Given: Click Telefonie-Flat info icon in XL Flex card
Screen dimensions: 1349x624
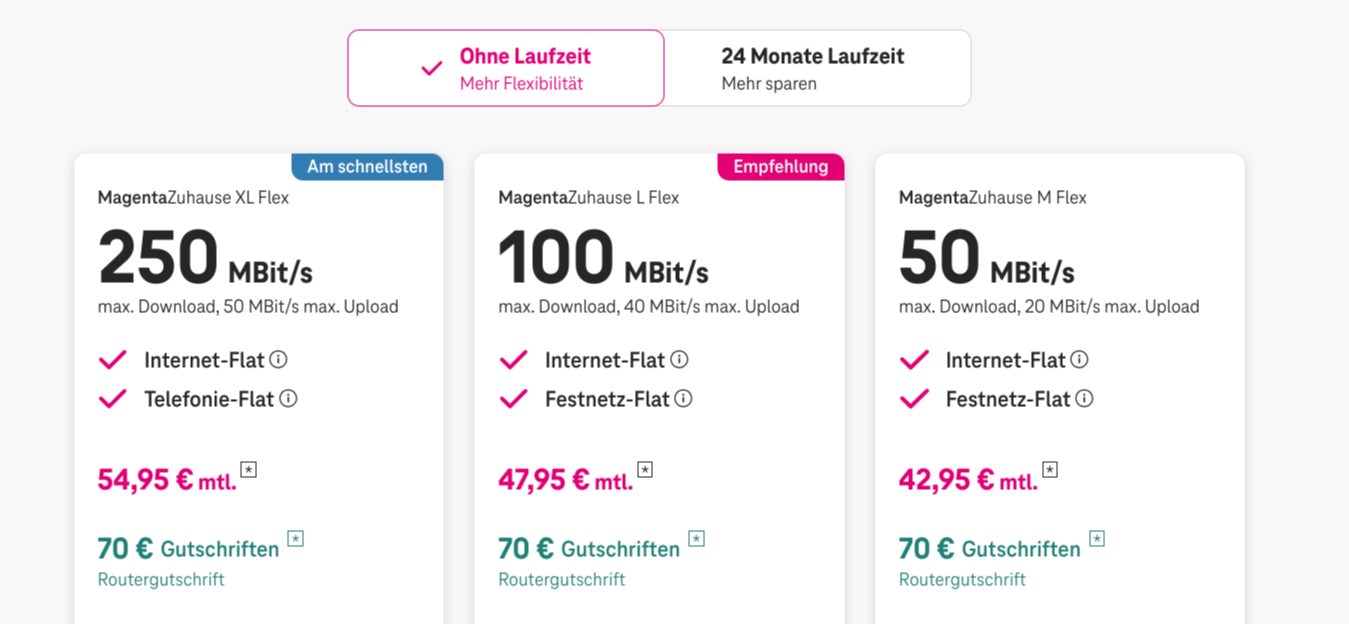Looking at the screenshot, I should pos(288,399).
